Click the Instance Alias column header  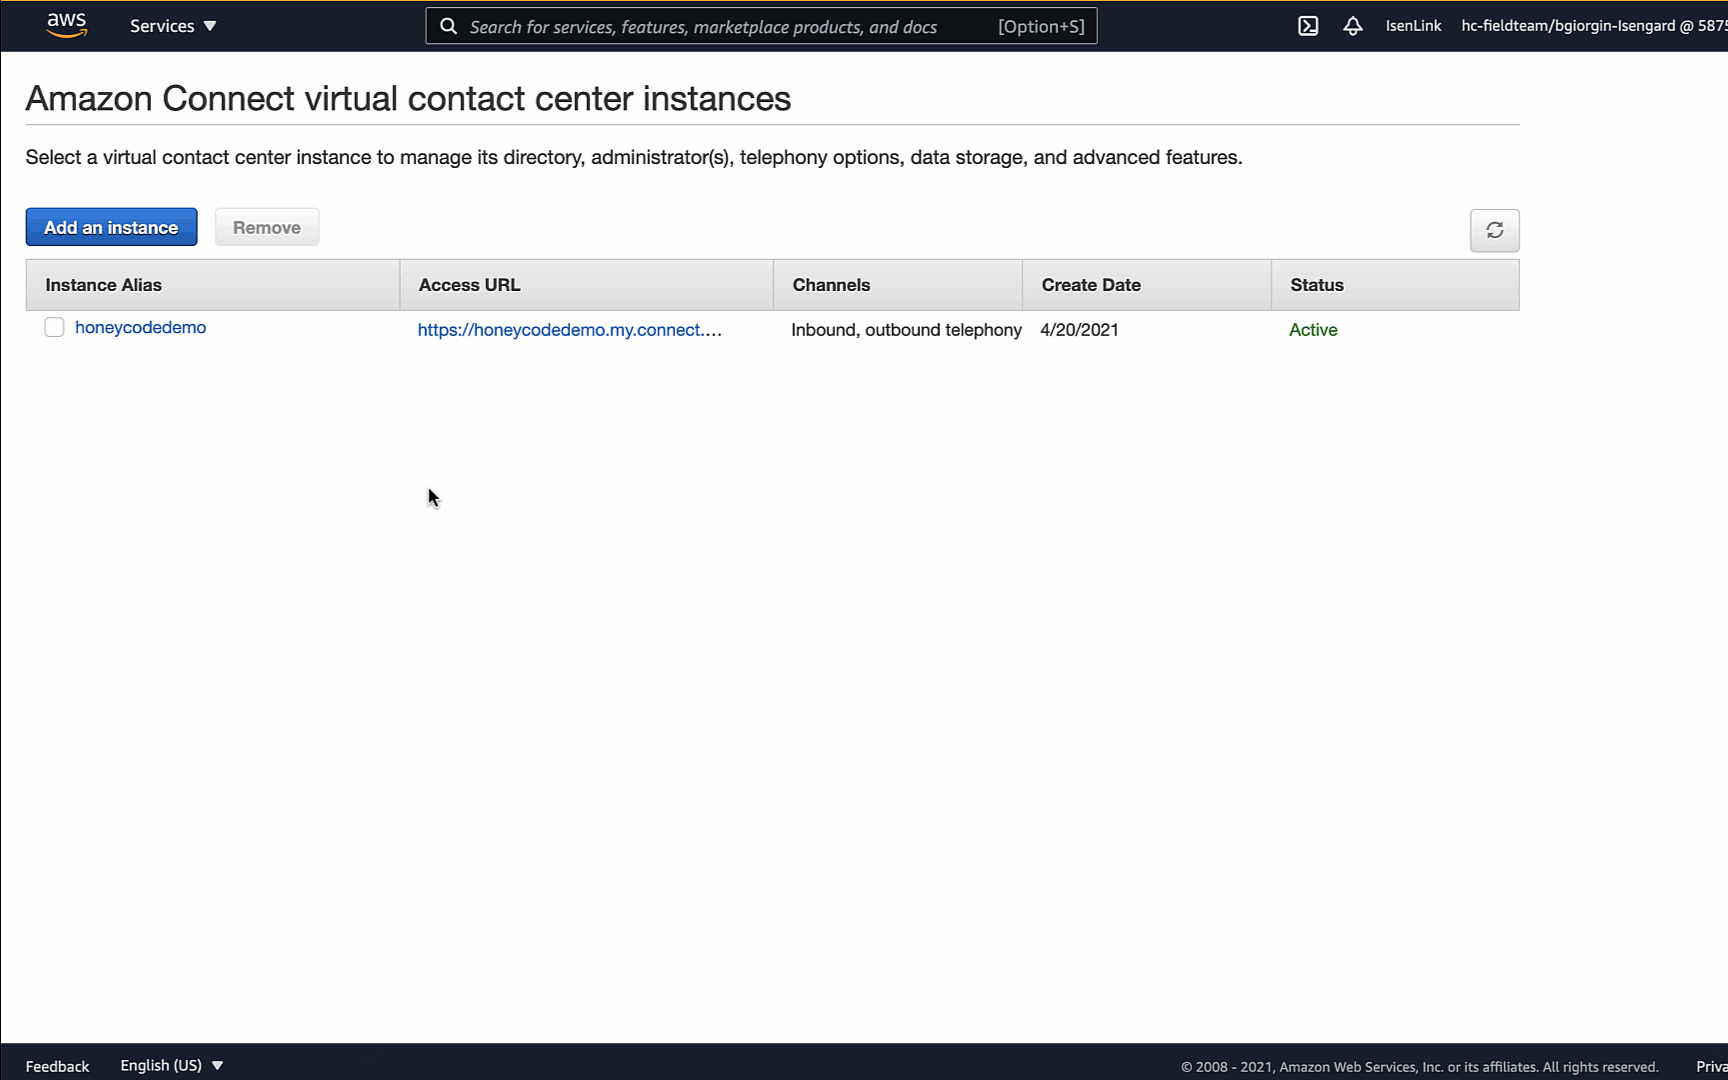[x=213, y=285]
